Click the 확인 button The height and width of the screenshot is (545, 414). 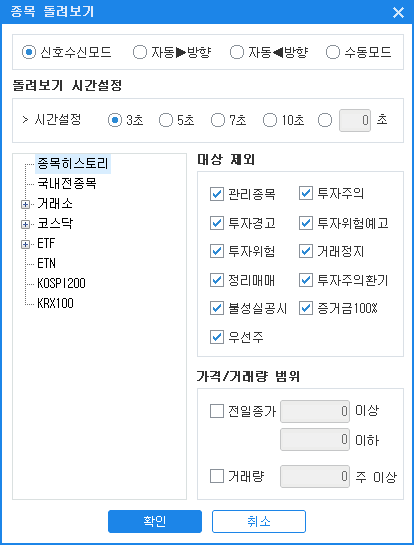(155, 521)
